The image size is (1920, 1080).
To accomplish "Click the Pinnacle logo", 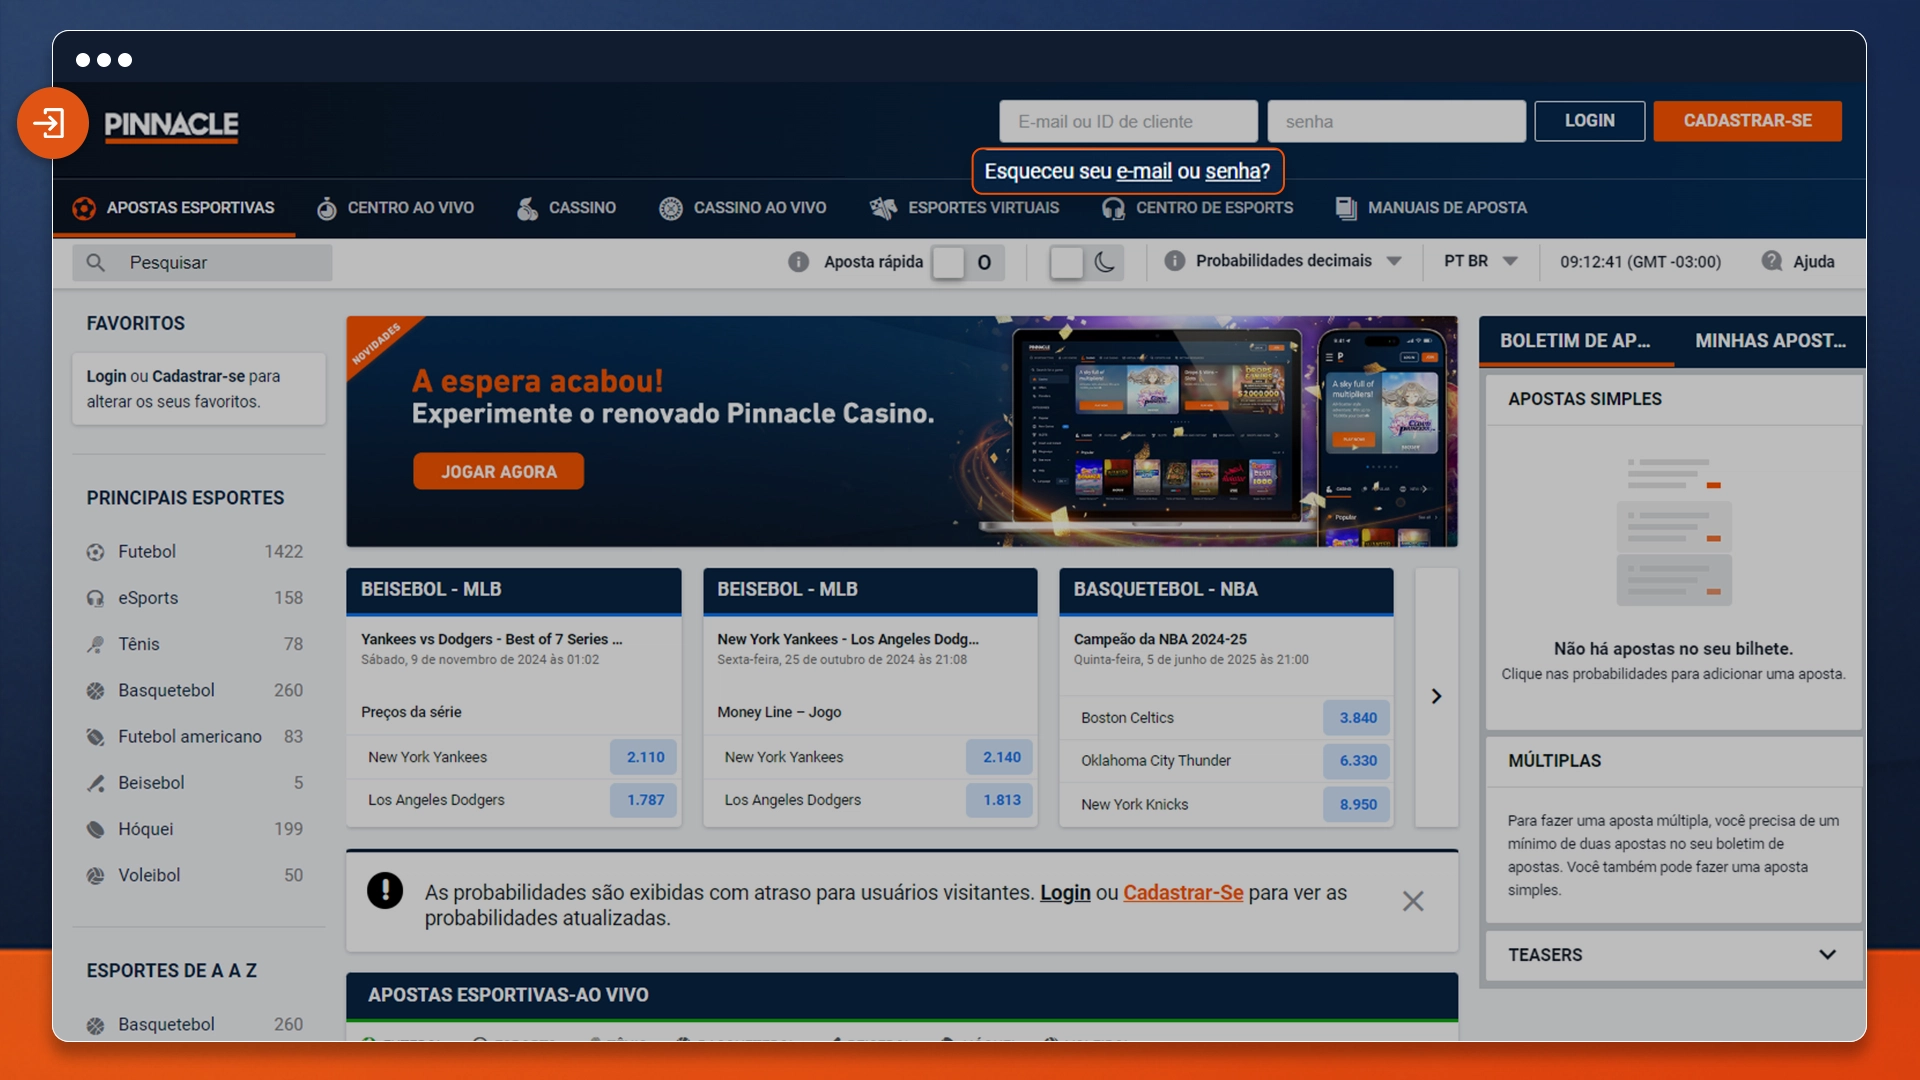I will [x=171, y=125].
